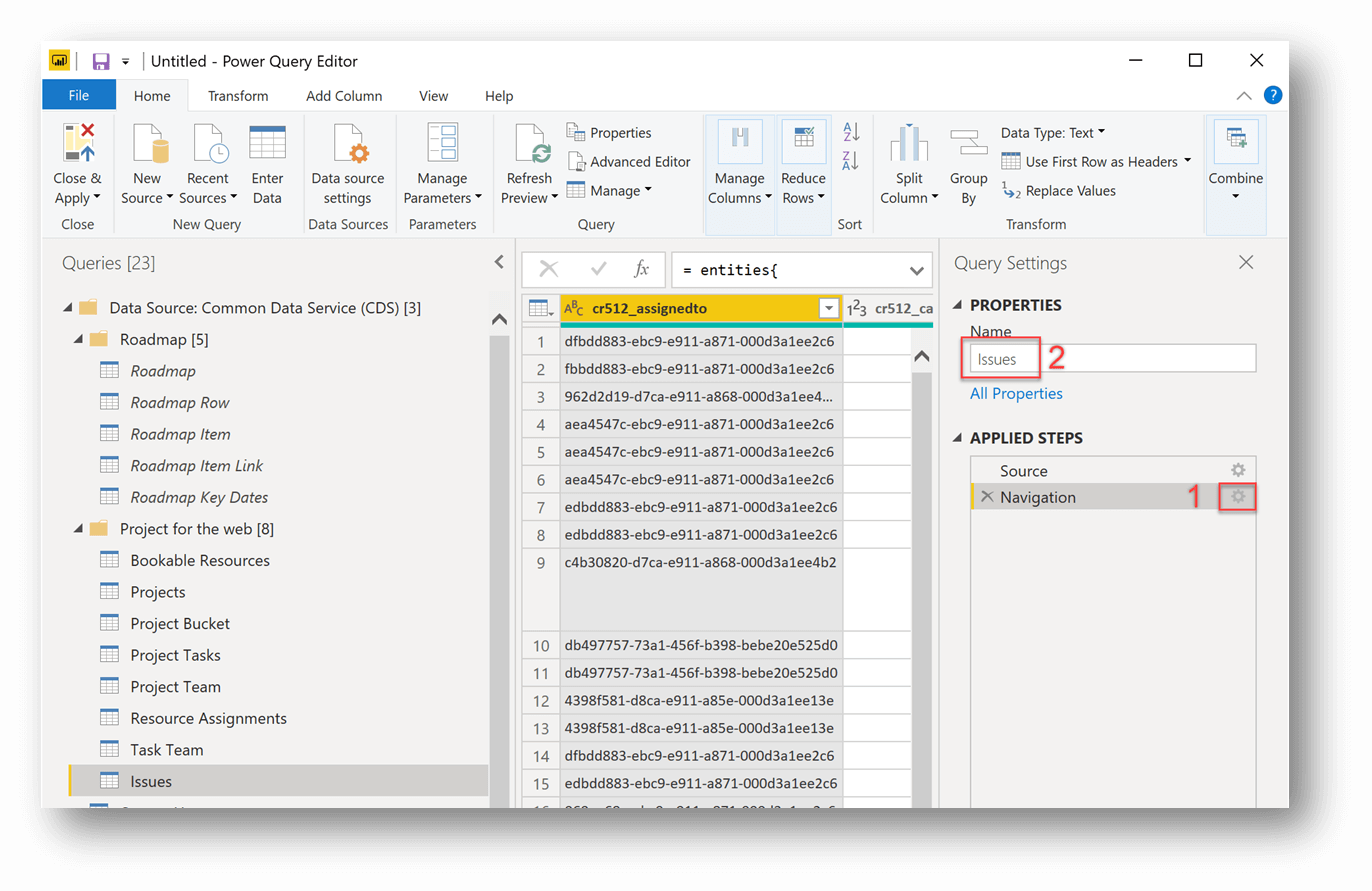Open All Properties link
Viewport: 1372px width, 891px height.
coord(1016,394)
